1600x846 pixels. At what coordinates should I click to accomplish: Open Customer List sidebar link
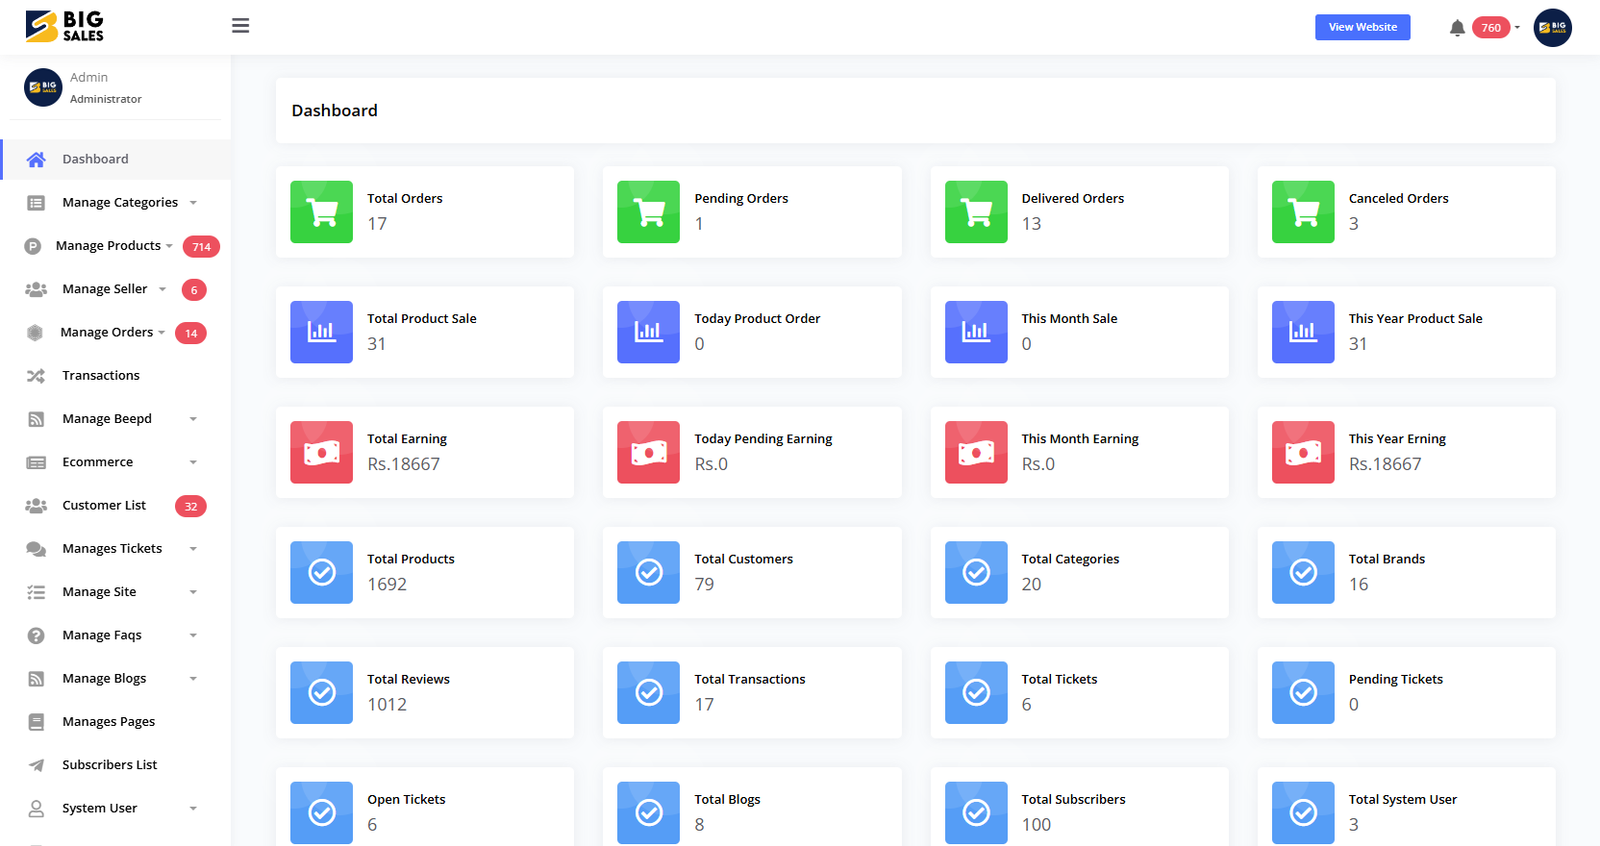point(104,506)
